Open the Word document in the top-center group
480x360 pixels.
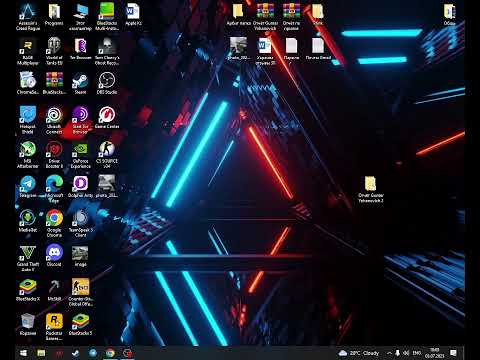265,51
